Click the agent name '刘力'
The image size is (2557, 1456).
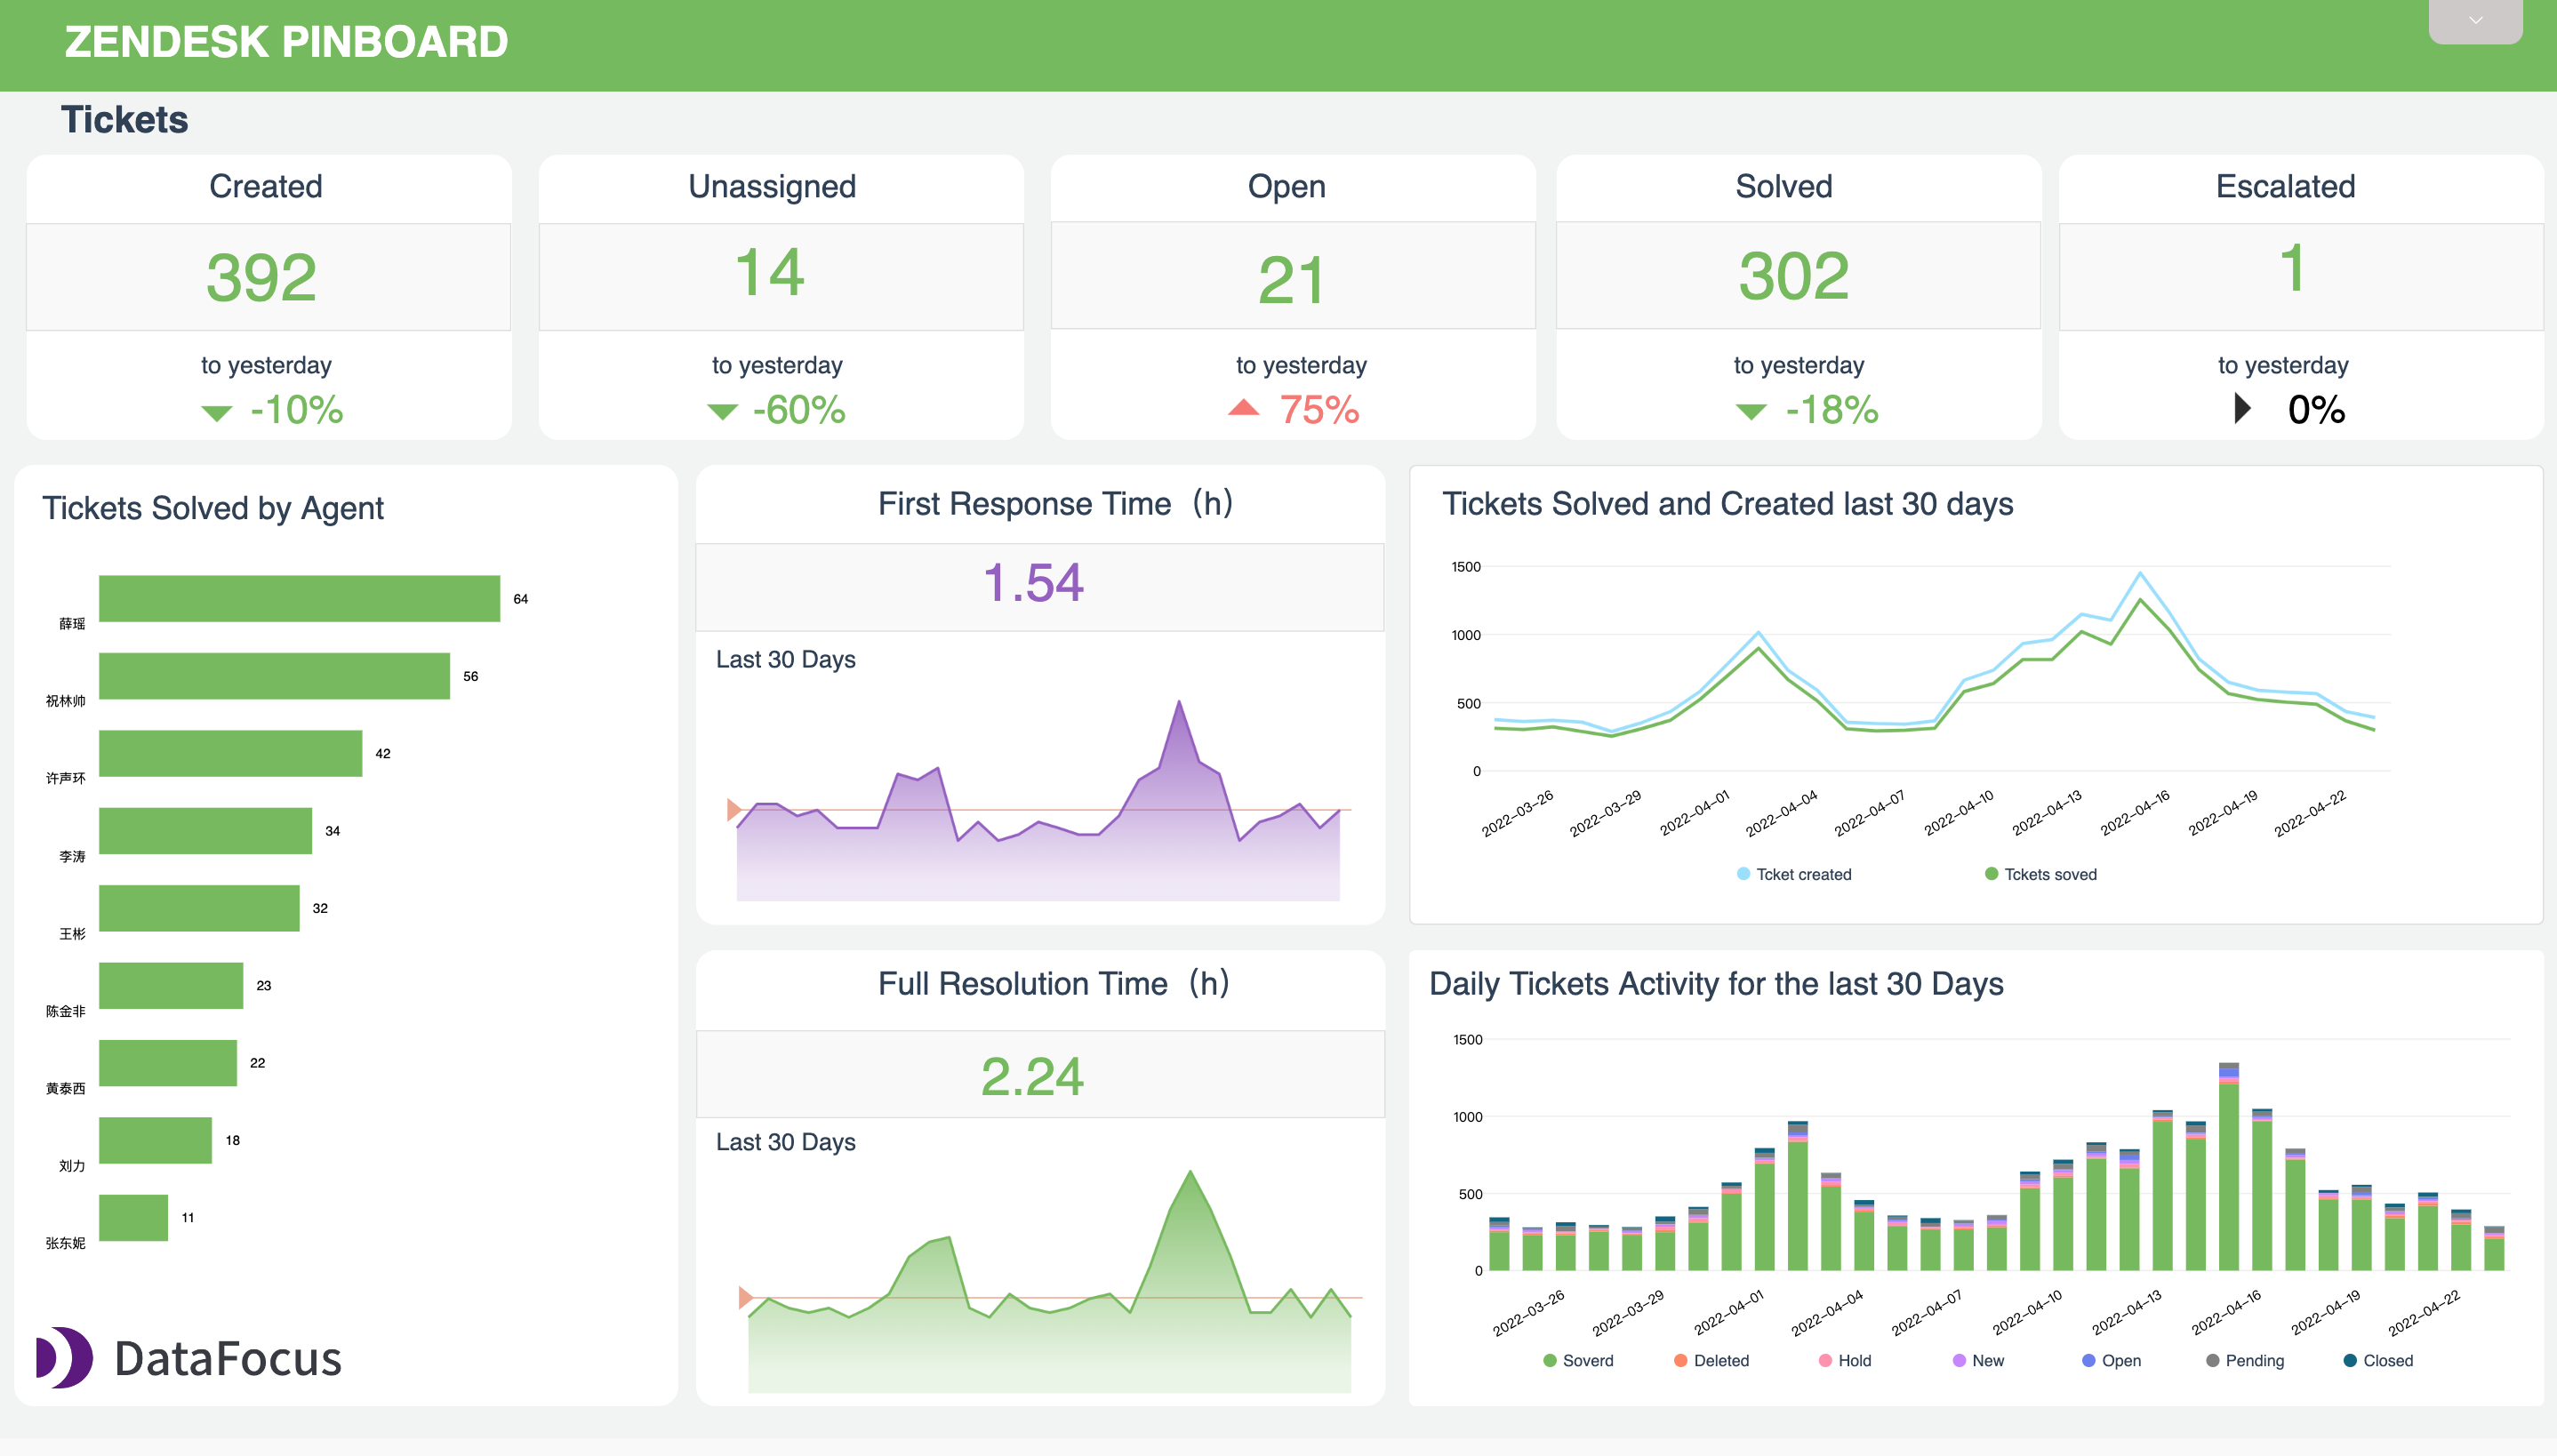72,1166
